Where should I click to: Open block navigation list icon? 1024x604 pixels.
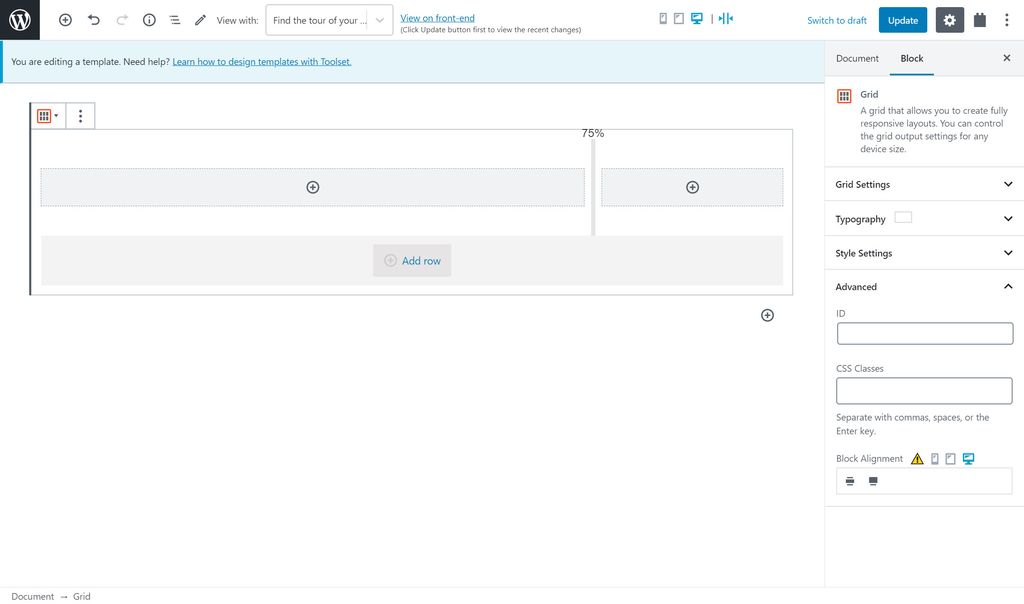tap(174, 20)
